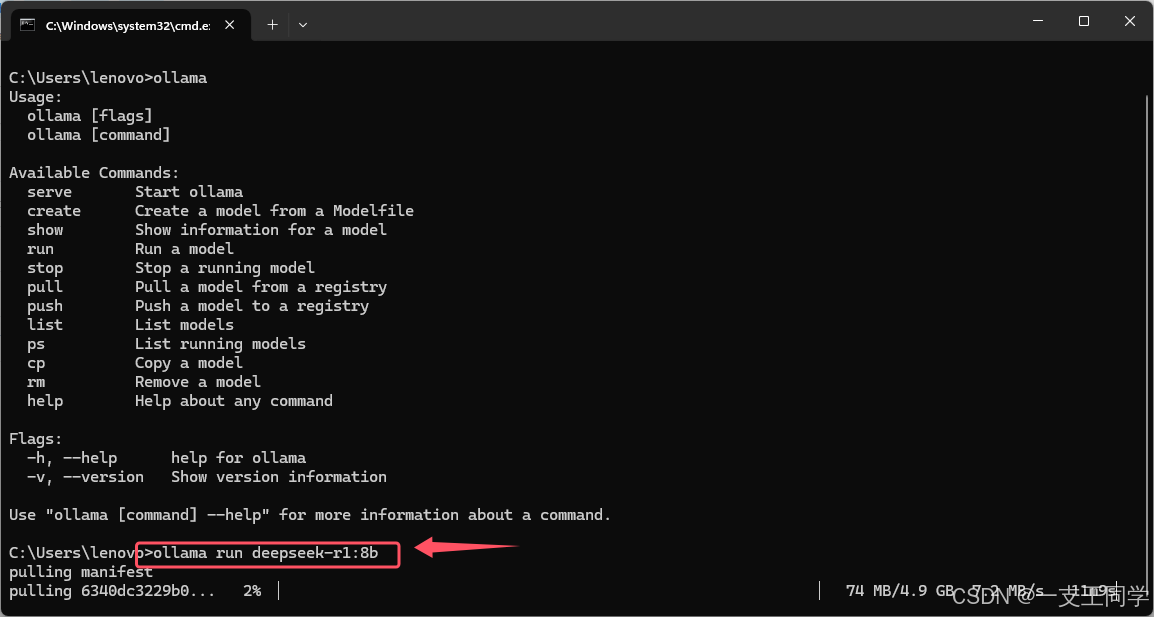The width and height of the screenshot is (1154, 617).
Task: Close the cmd.exe terminal tab
Action: (x=230, y=24)
